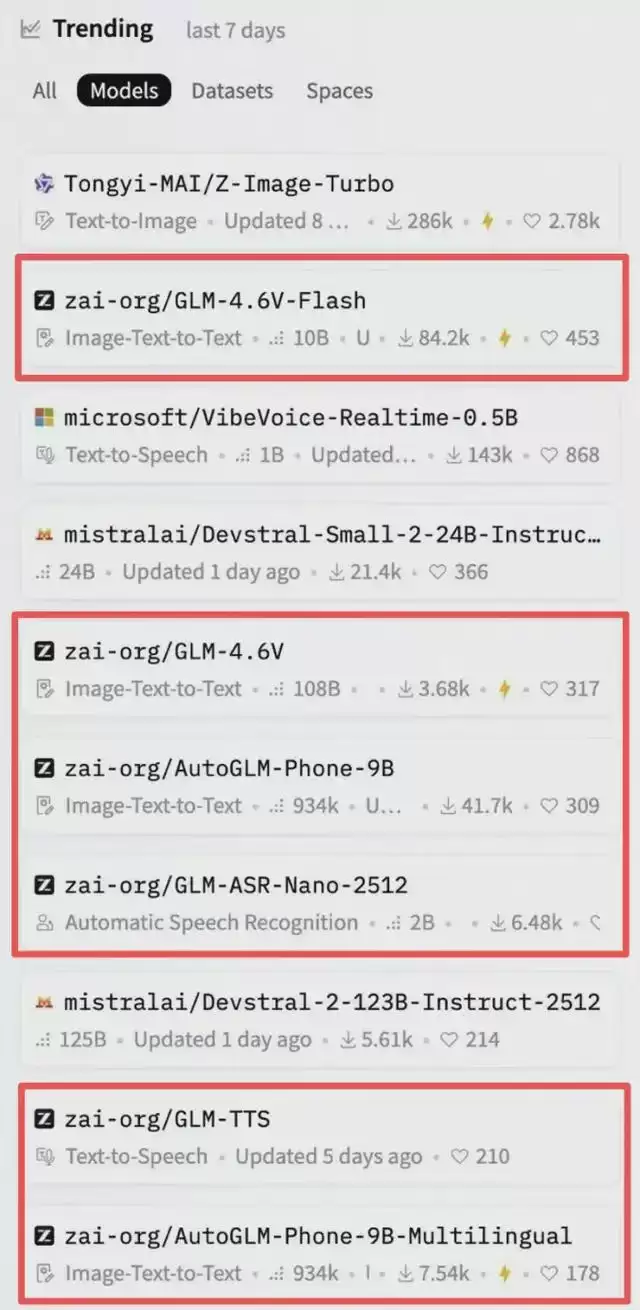
Task: Click the lightning bolt icon on Z-Image-Turbo
Action: point(488,221)
